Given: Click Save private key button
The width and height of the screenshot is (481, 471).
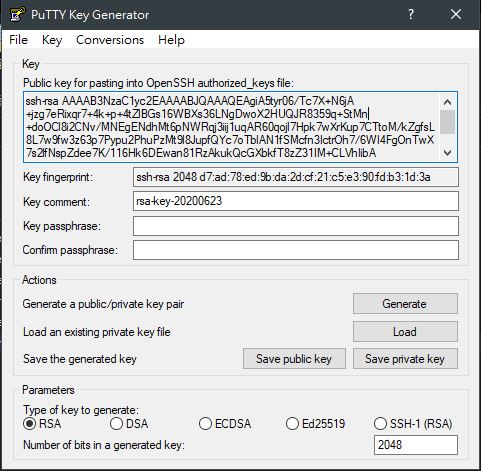Looking at the screenshot, I should [405, 359].
